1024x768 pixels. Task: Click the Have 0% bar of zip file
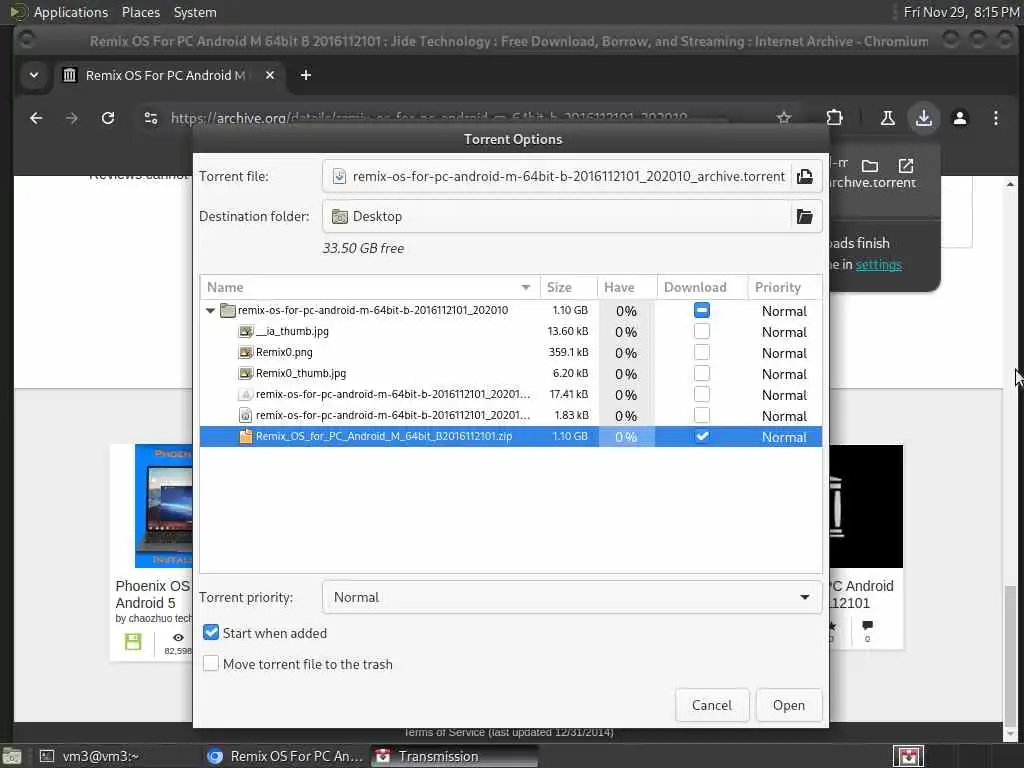626,437
